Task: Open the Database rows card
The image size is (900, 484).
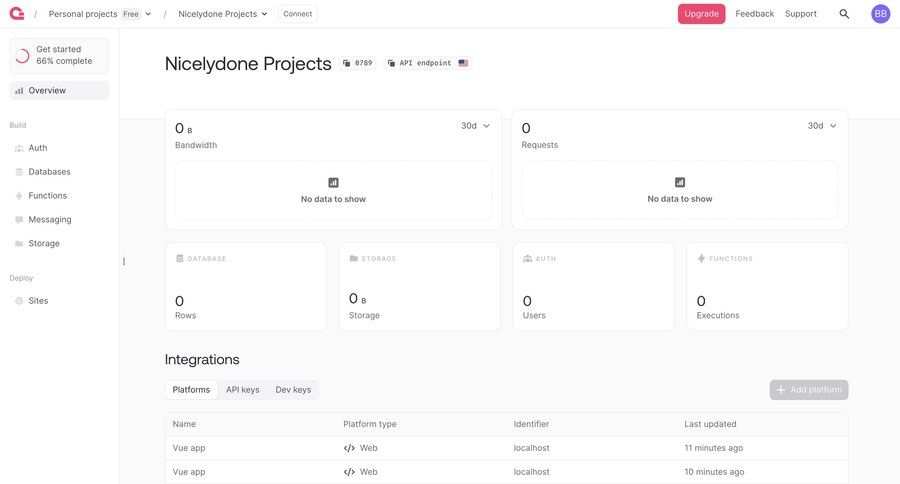Action: click(246, 286)
